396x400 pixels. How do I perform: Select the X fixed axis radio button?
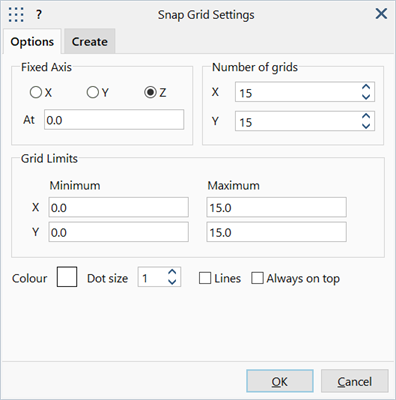36,92
